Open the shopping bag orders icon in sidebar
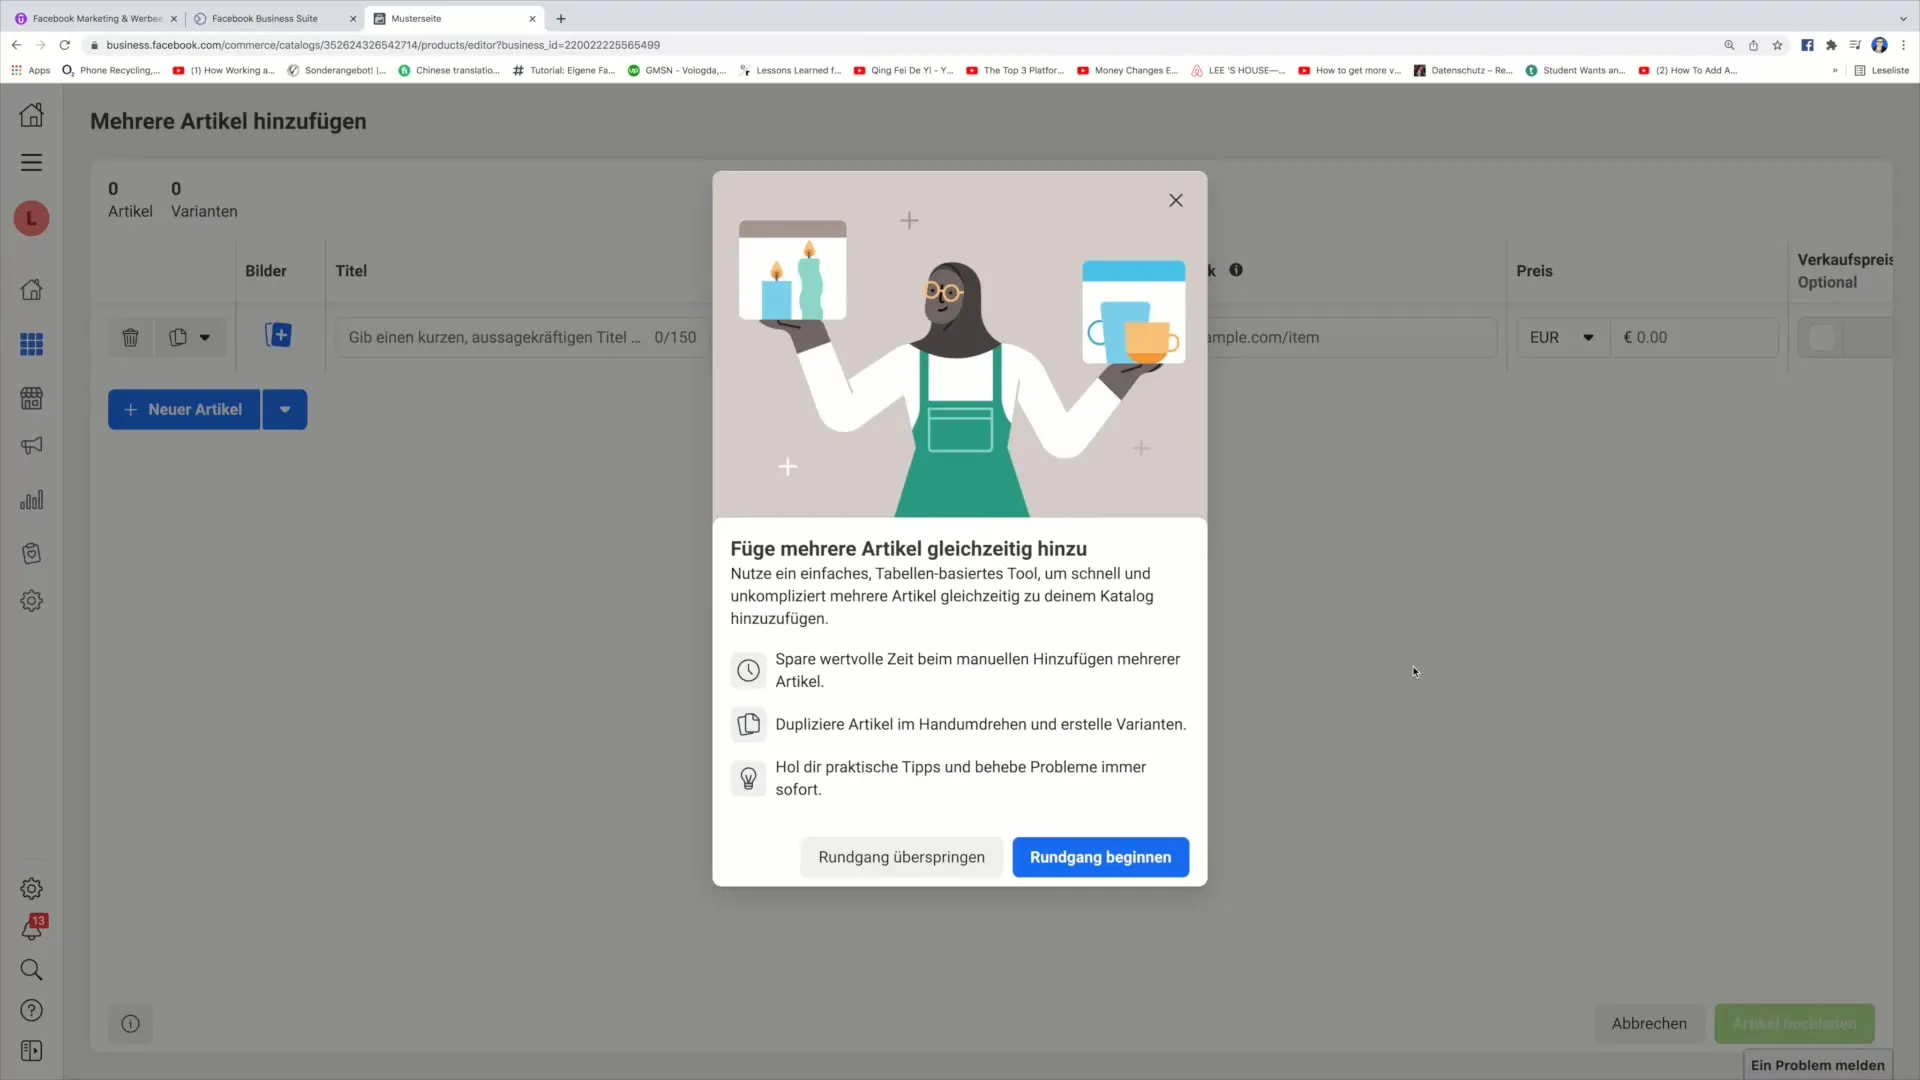 point(31,553)
